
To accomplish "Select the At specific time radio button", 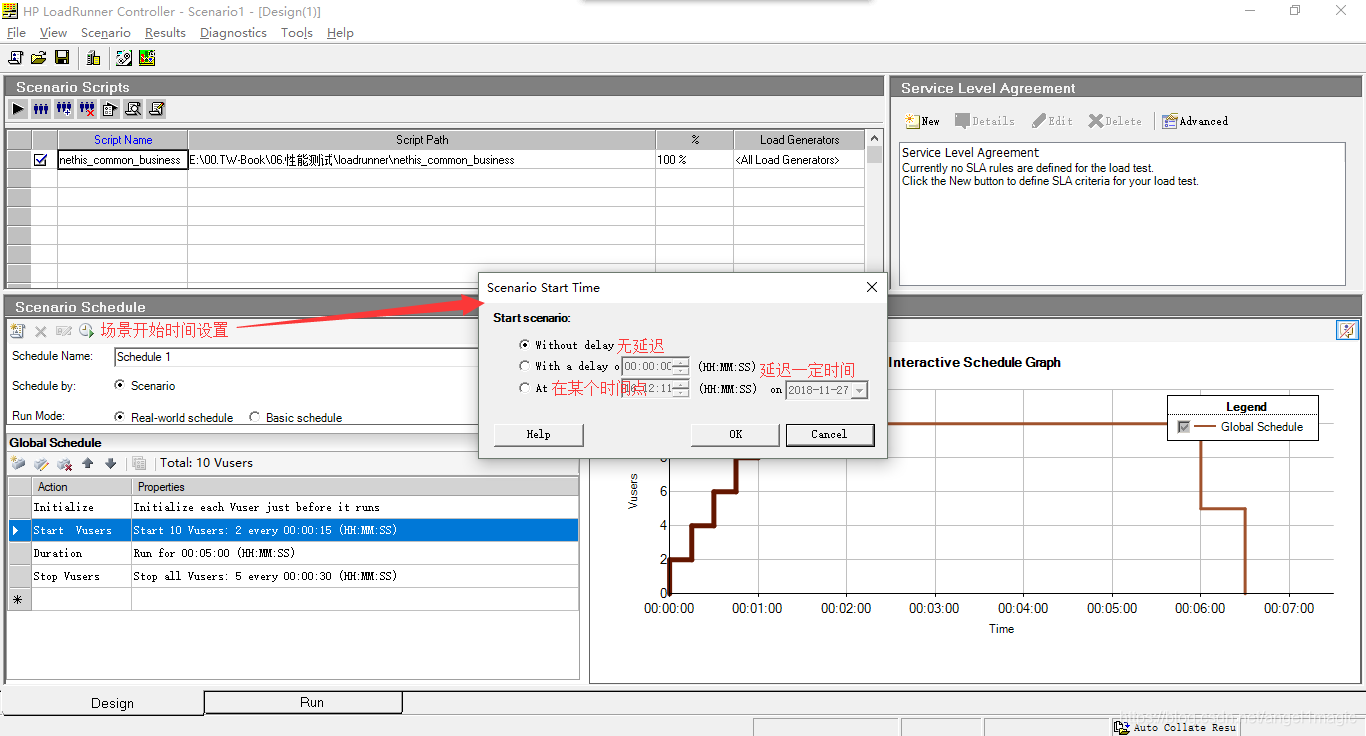I will [x=525, y=388].
